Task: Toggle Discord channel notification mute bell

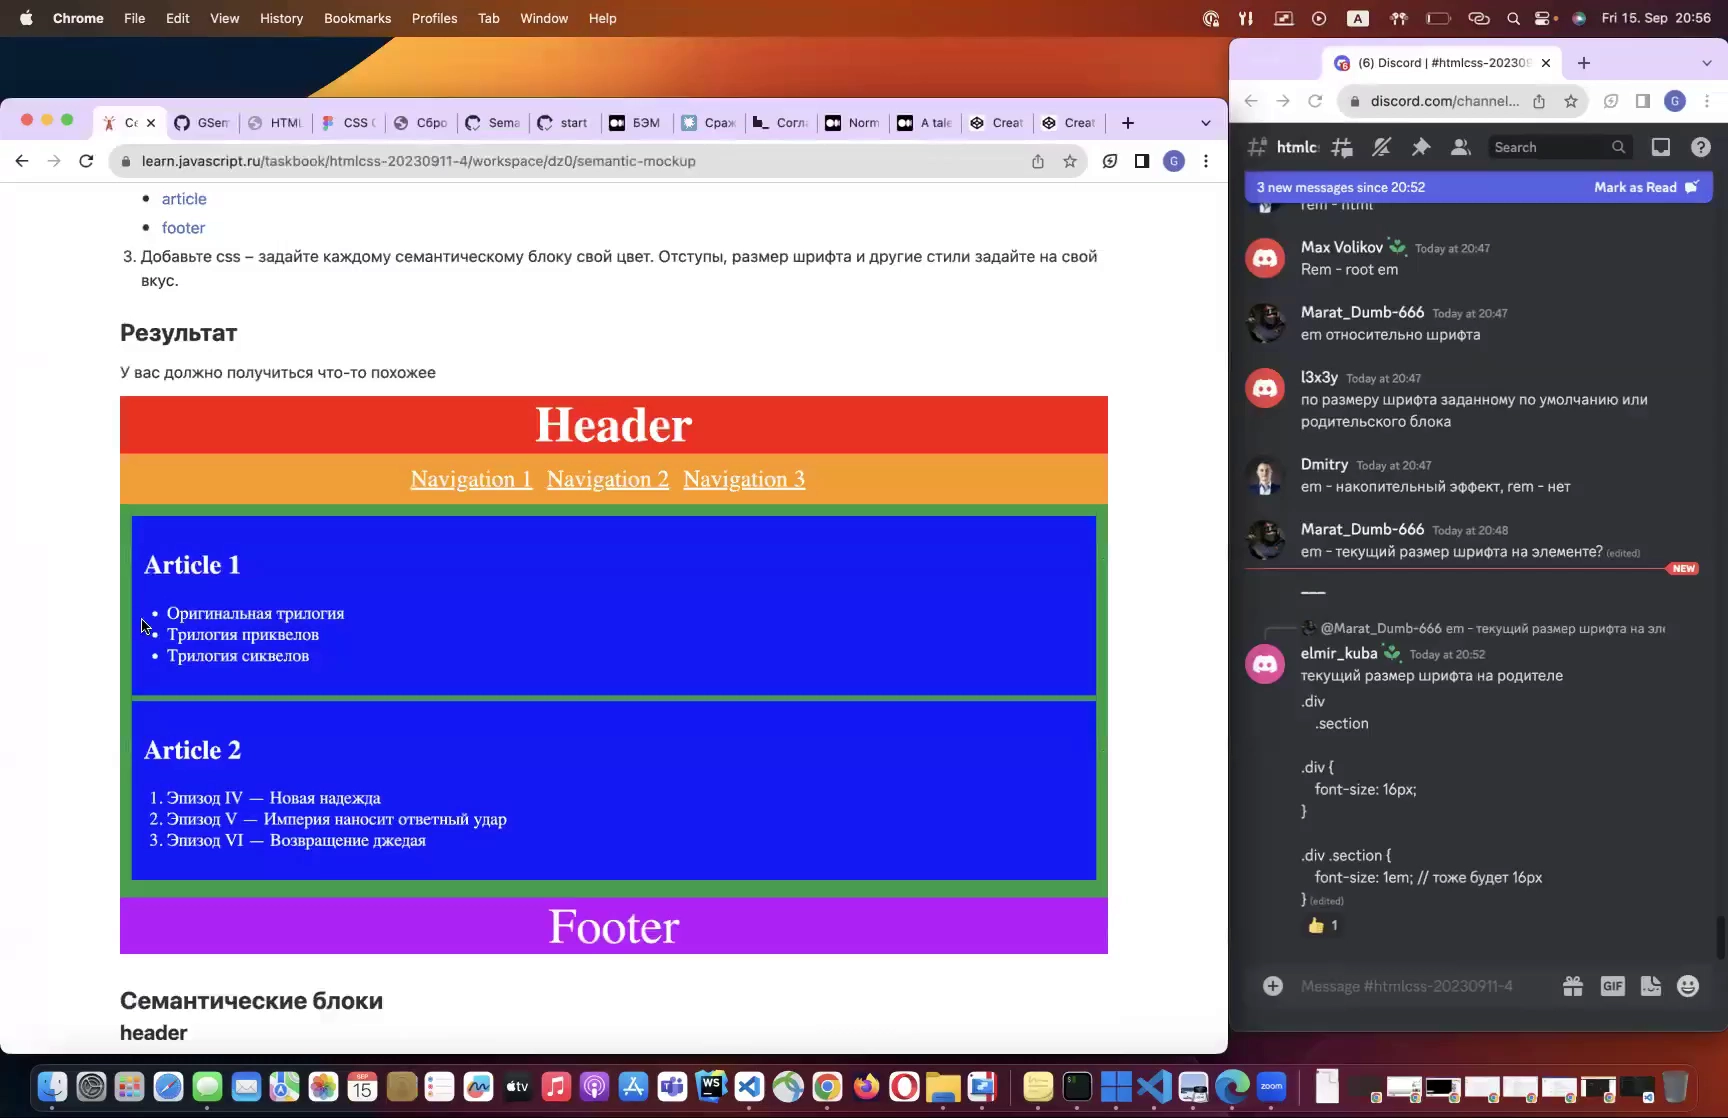Action: (x=1381, y=147)
